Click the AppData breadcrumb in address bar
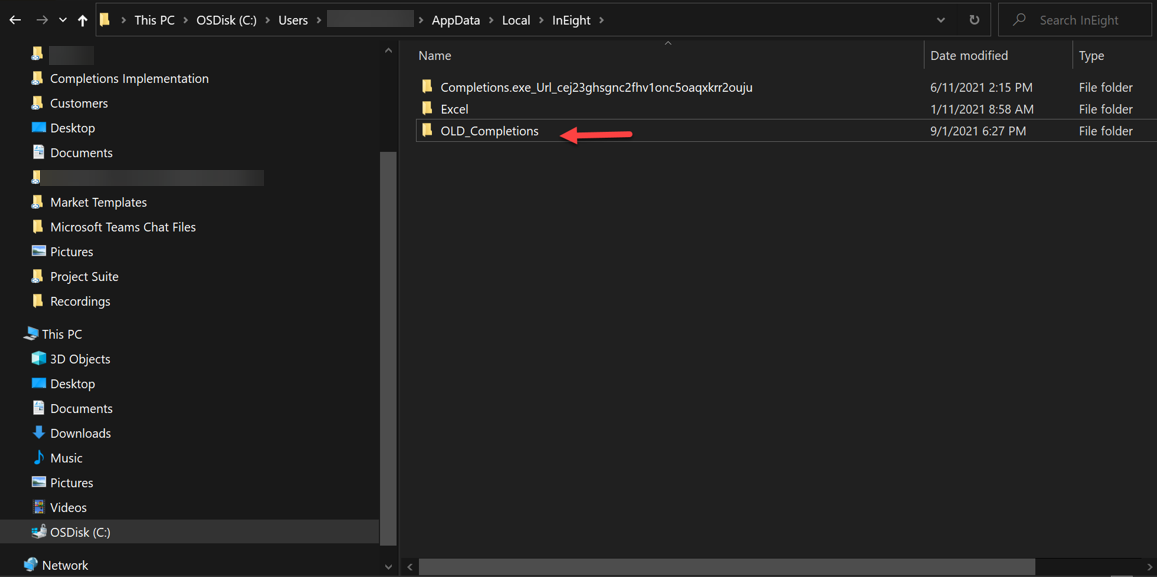 (455, 20)
